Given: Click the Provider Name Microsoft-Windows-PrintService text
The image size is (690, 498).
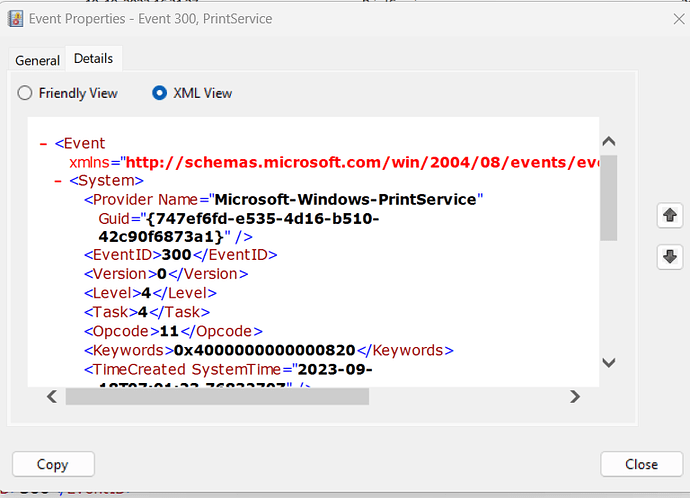Looking at the screenshot, I should (345, 200).
